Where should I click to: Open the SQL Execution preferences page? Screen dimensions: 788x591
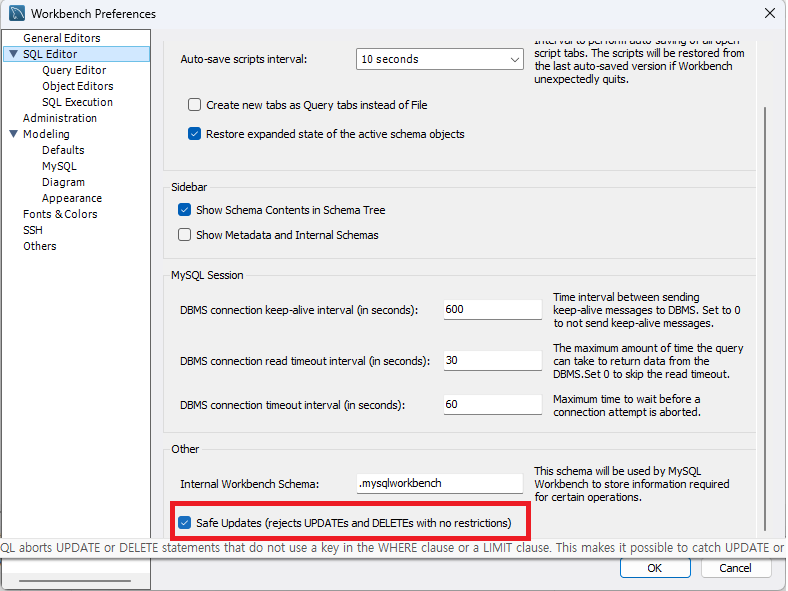pyautogui.click(x=77, y=102)
